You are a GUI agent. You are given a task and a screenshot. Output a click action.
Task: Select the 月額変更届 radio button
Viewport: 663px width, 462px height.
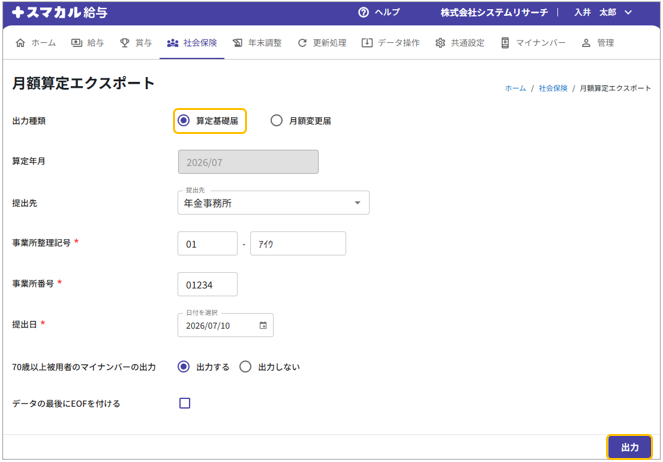coord(277,120)
